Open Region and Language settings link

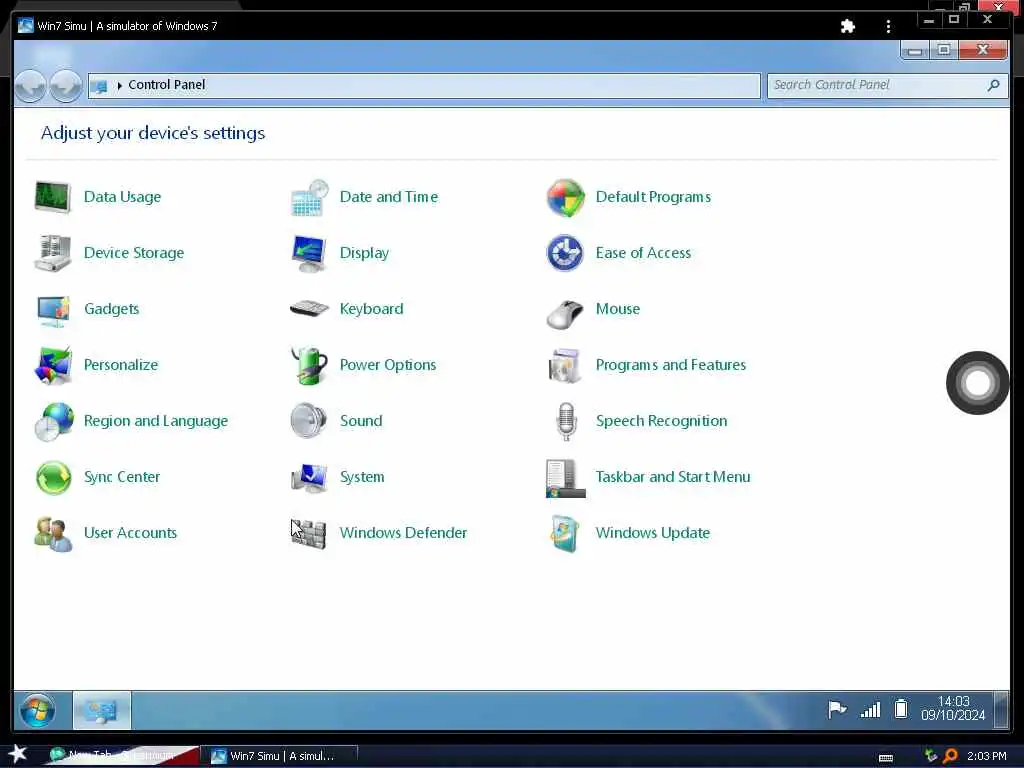[156, 421]
